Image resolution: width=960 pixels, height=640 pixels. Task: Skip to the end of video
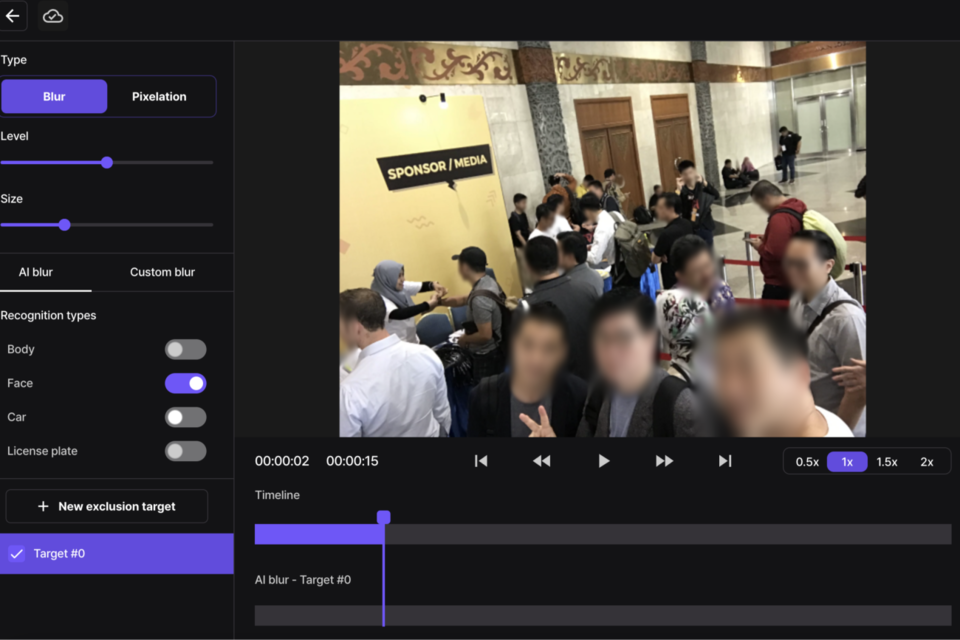click(x=725, y=461)
